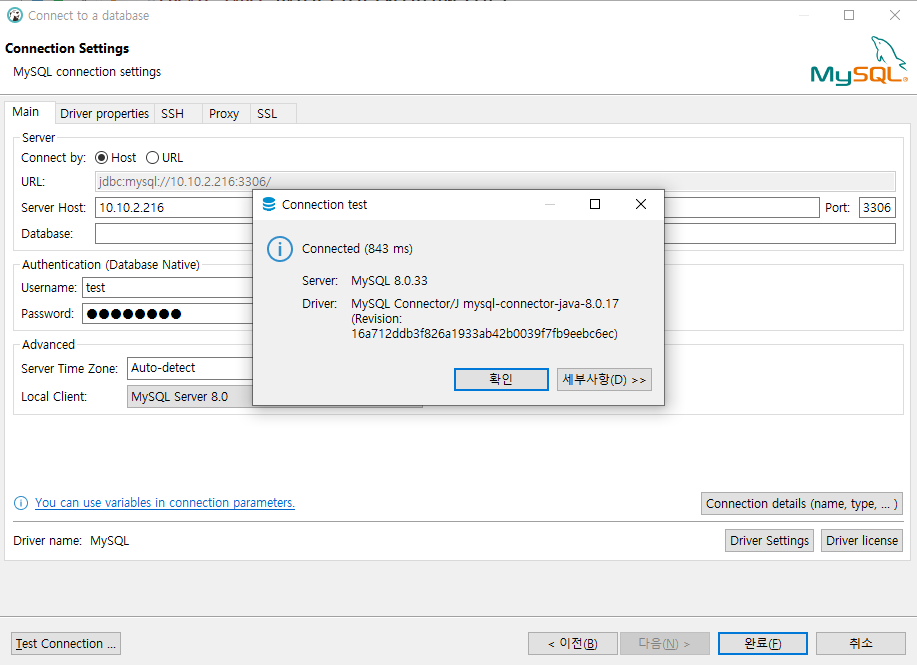Screen dimensions: 917x665
Task: Minimize the Connection test dialog
Action: pos(550,204)
